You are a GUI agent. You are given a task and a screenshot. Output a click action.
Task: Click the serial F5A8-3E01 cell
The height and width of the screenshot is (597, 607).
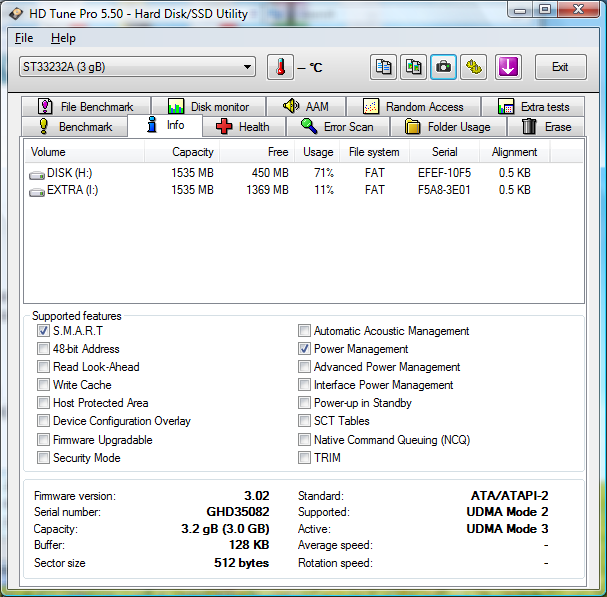coord(444,190)
